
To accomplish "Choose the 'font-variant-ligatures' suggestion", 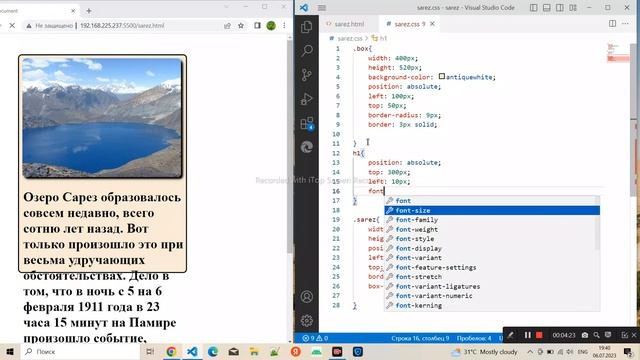I will tap(492, 286).
